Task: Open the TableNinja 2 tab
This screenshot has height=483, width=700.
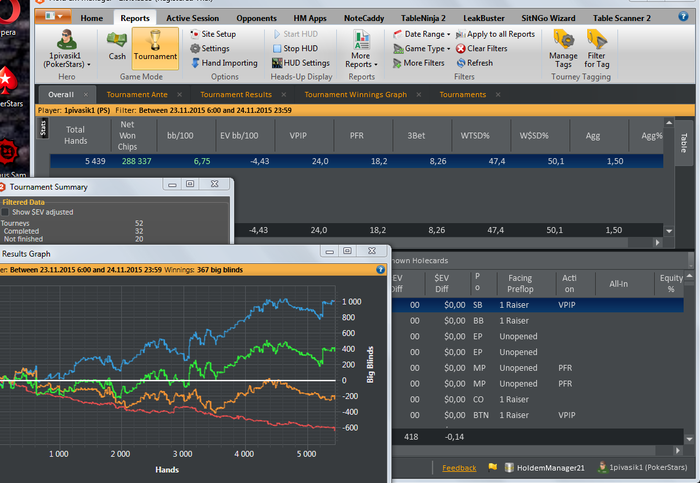Action: coord(423,18)
